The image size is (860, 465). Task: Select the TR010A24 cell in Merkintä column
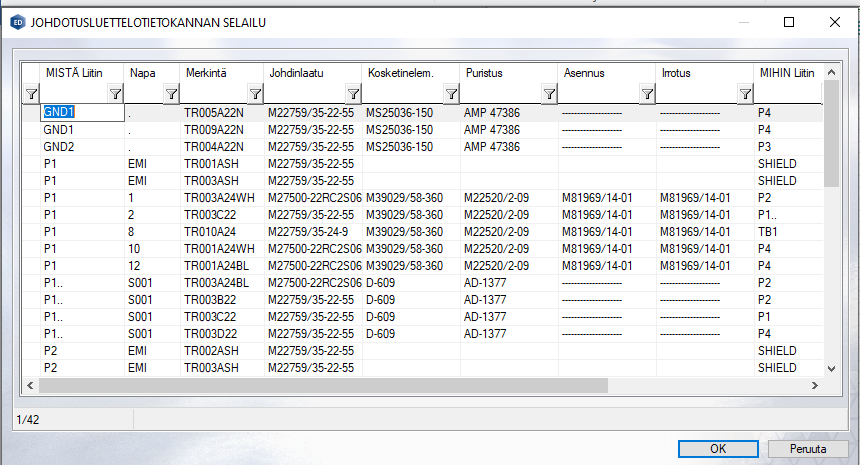coord(211,228)
